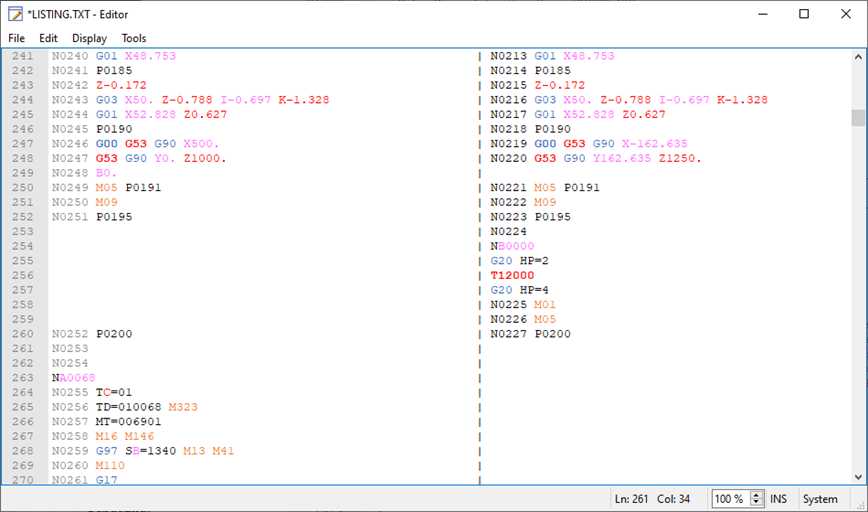Image resolution: width=868 pixels, height=512 pixels.
Task: Open the File menu
Action: pyautogui.click(x=17, y=38)
